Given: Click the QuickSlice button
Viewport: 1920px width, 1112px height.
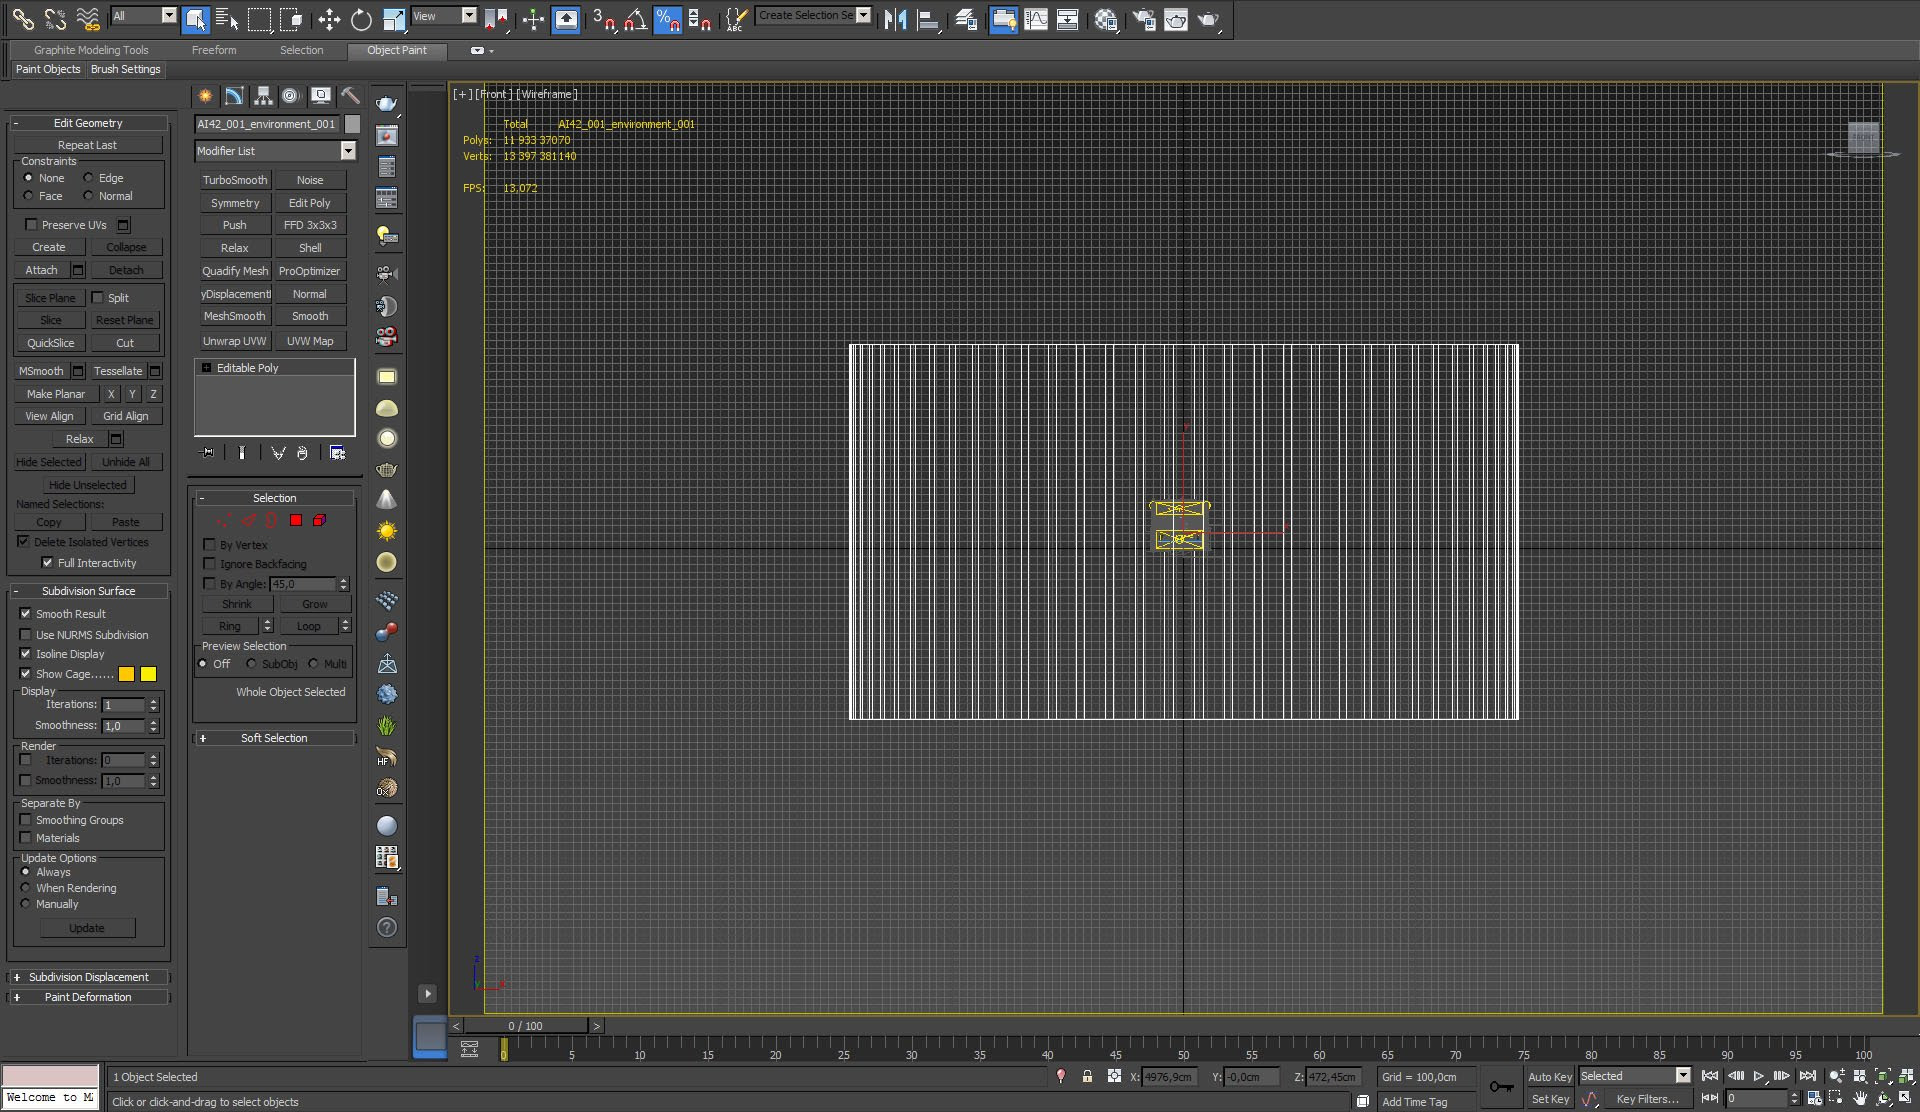Looking at the screenshot, I should 50,343.
